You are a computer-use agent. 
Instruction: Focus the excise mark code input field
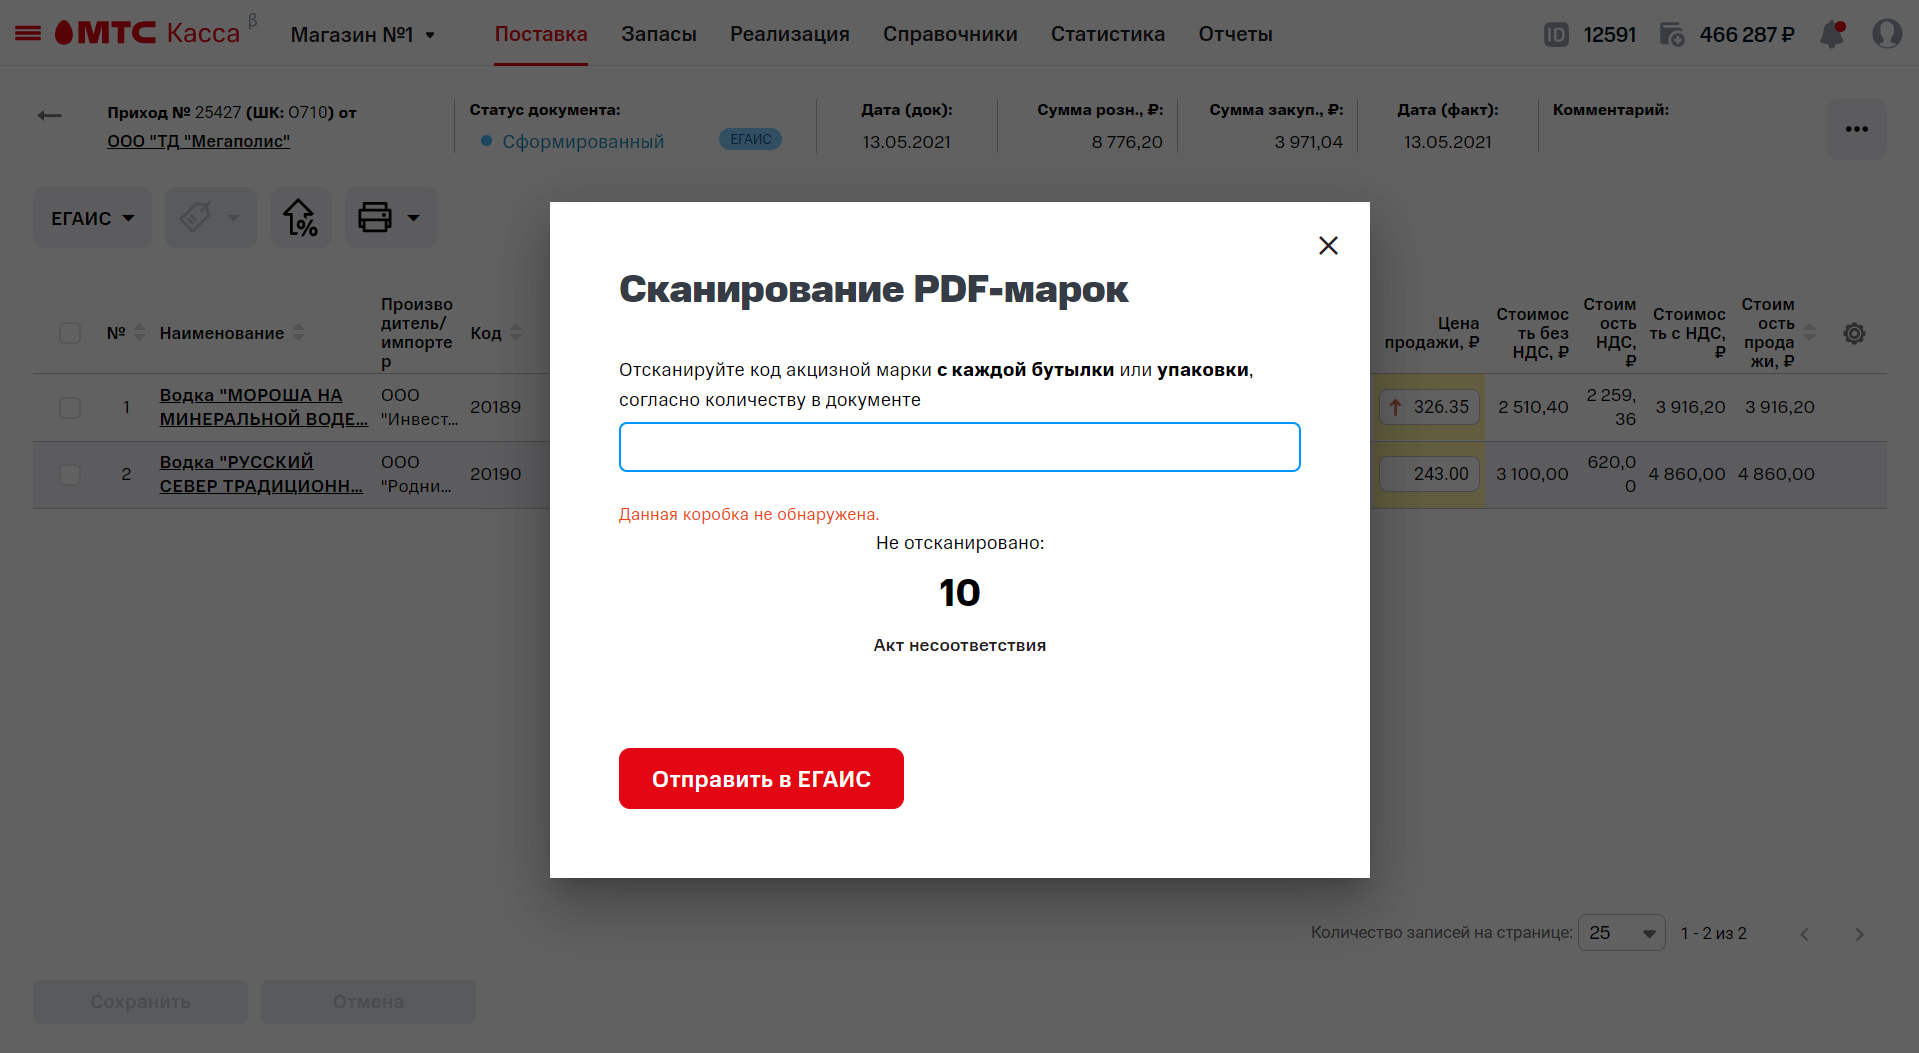point(960,447)
